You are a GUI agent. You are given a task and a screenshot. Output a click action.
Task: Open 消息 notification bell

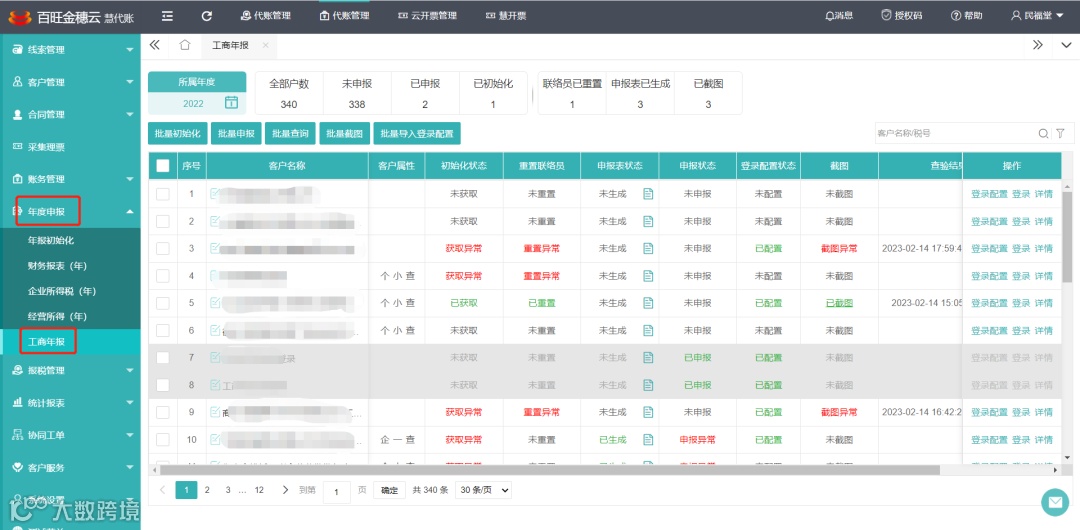pos(839,15)
